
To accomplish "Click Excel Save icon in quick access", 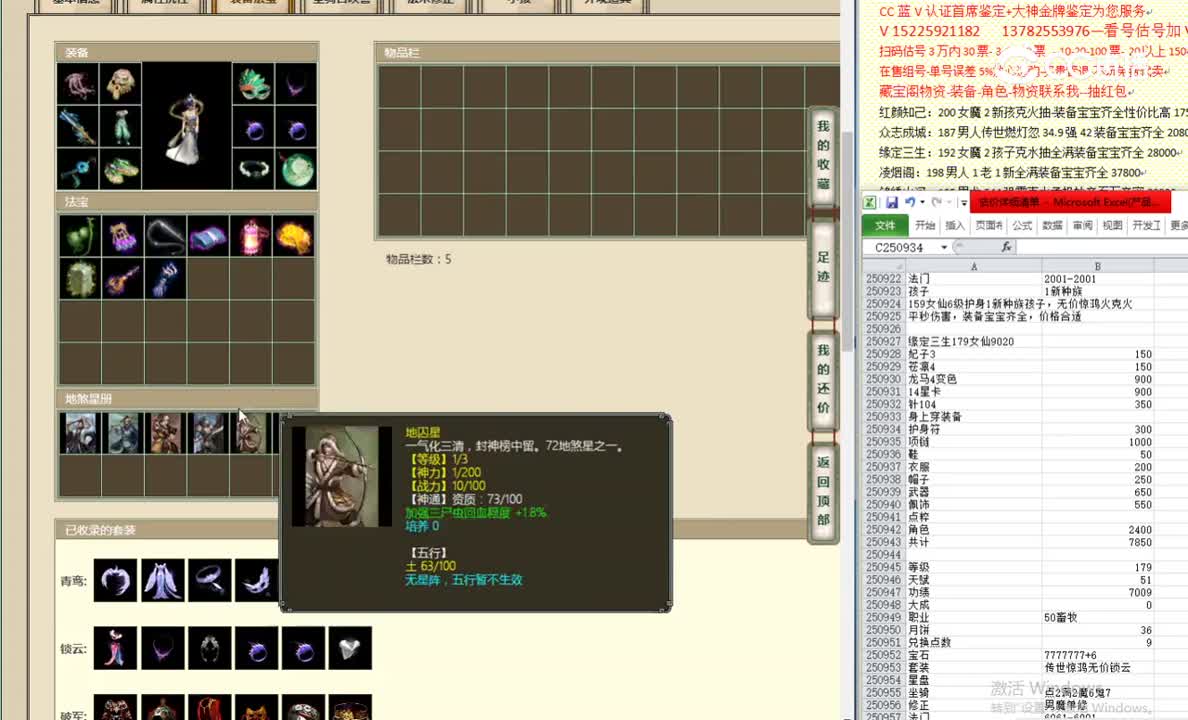I will (x=892, y=202).
